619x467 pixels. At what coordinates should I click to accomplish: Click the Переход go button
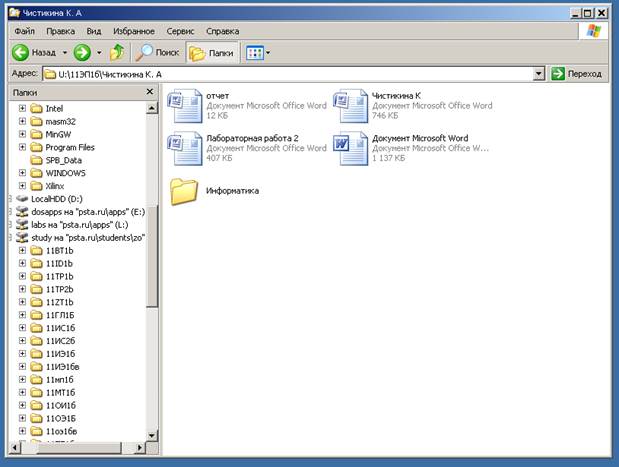(578, 74)
